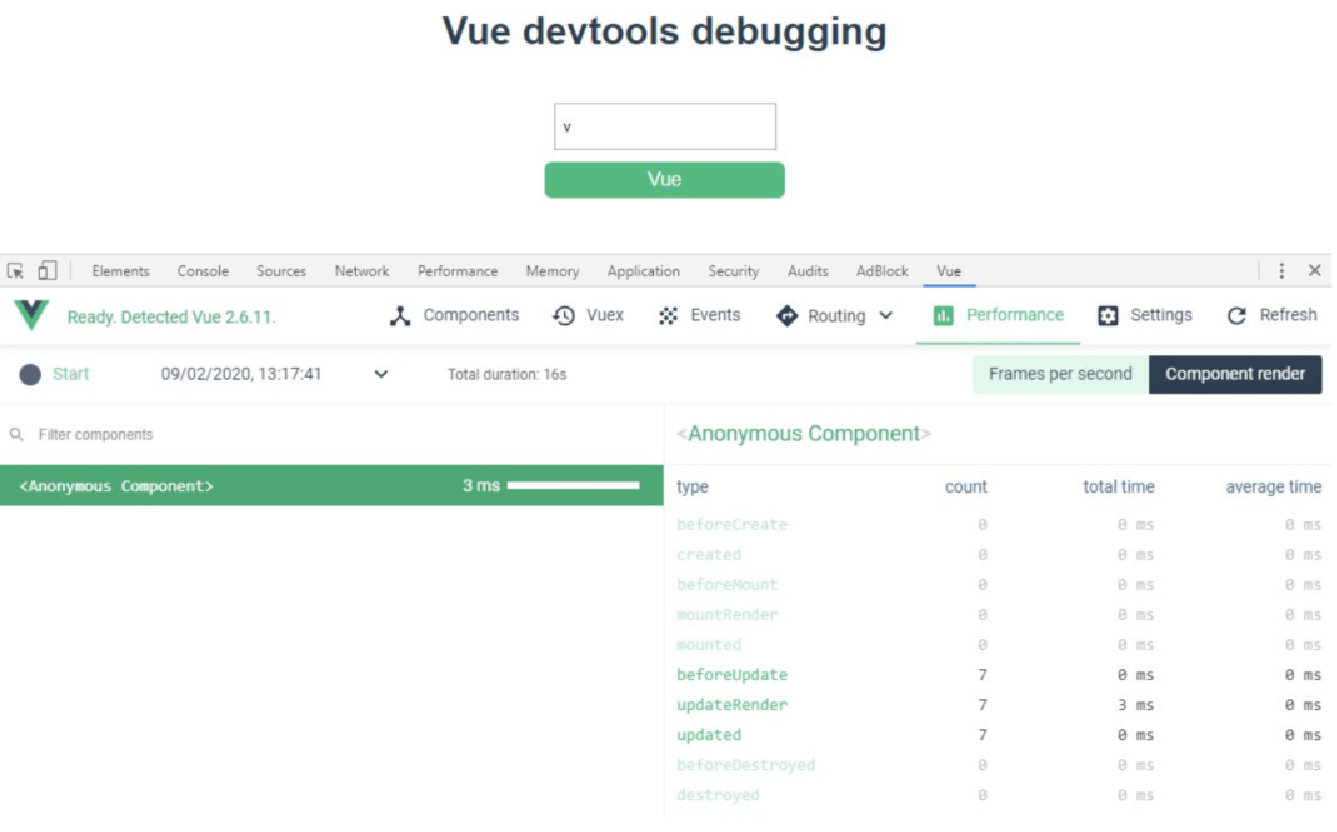Click the Performance chart icon

click(x=943, y=316)
